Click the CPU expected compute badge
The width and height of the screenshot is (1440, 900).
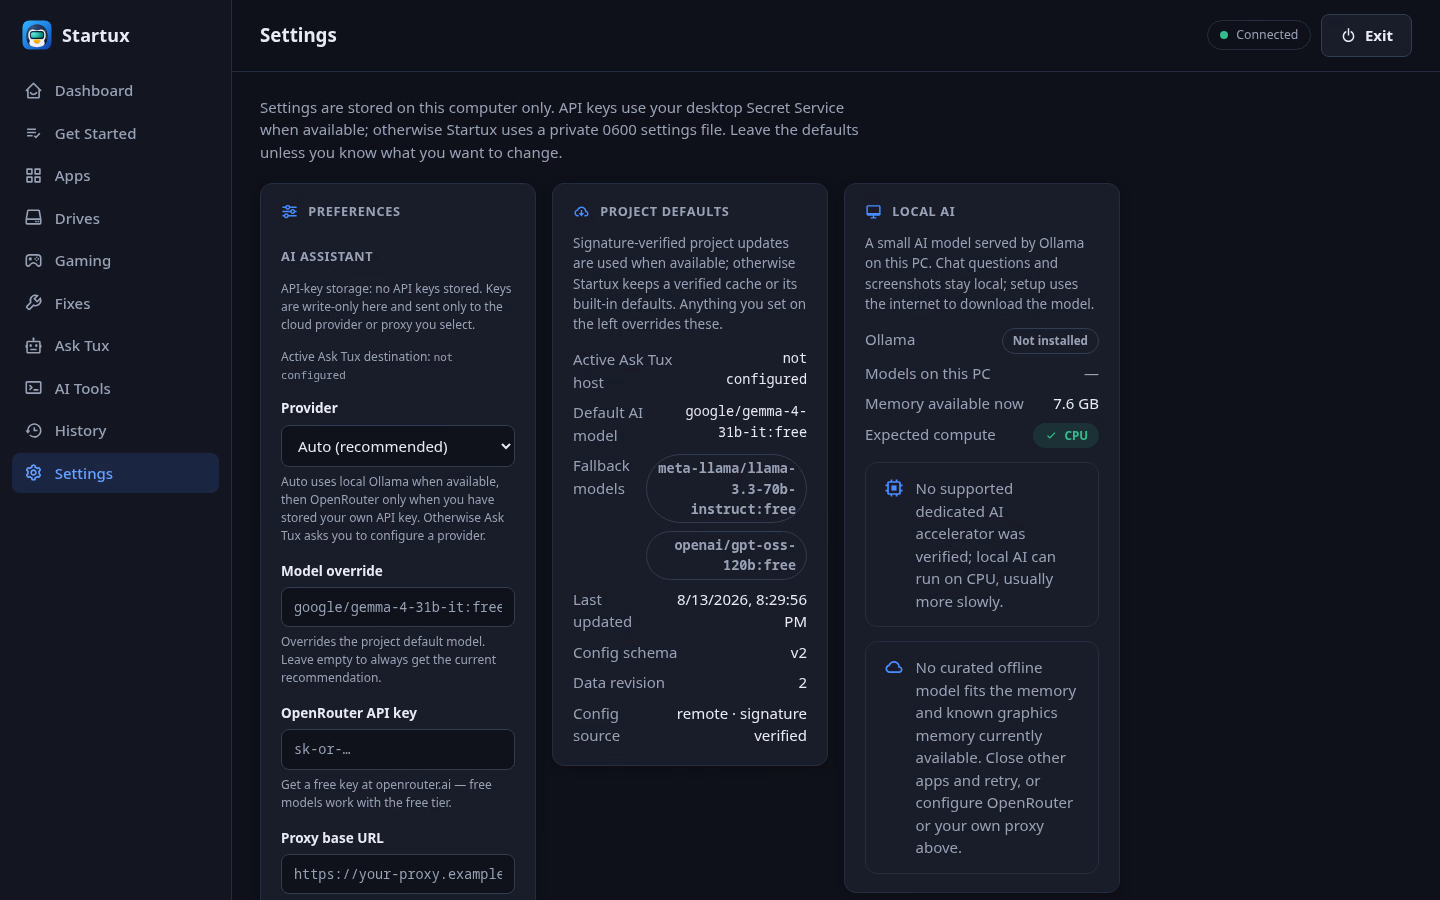click(1066, 436)
